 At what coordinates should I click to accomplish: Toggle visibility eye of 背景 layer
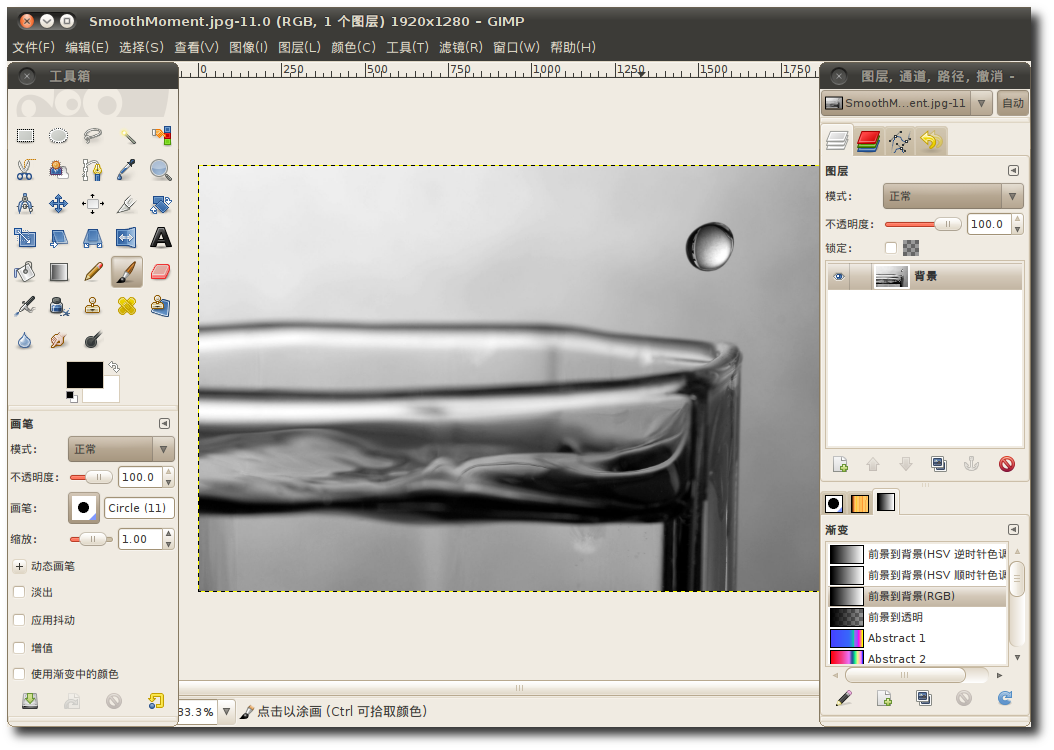(x=839, y=276)
